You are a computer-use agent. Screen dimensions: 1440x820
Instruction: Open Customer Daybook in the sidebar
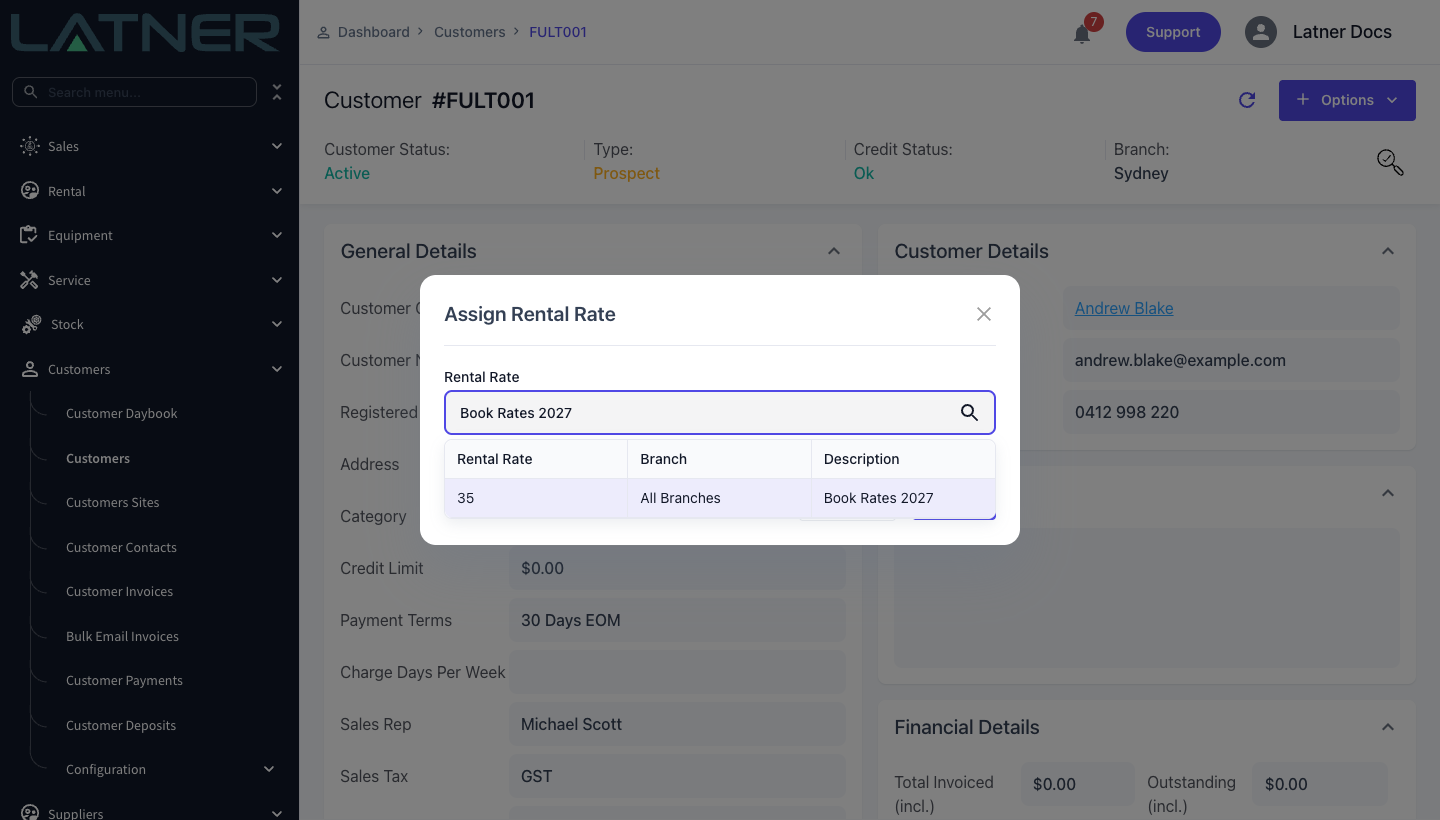(x=122, y=413)
